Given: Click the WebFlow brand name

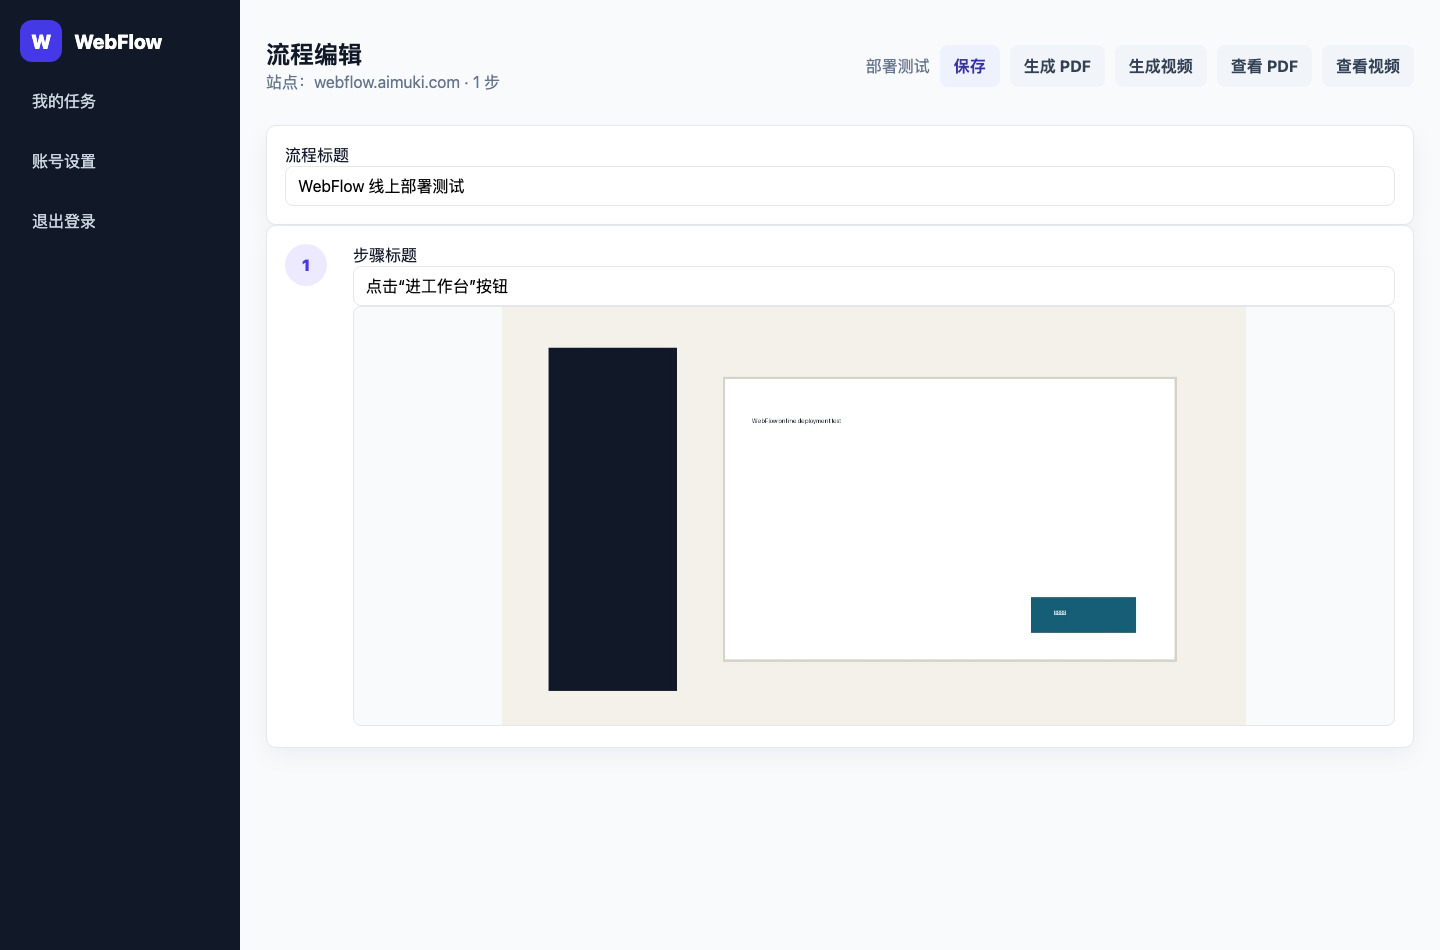Looking at the screenshot, I should 118,42.
